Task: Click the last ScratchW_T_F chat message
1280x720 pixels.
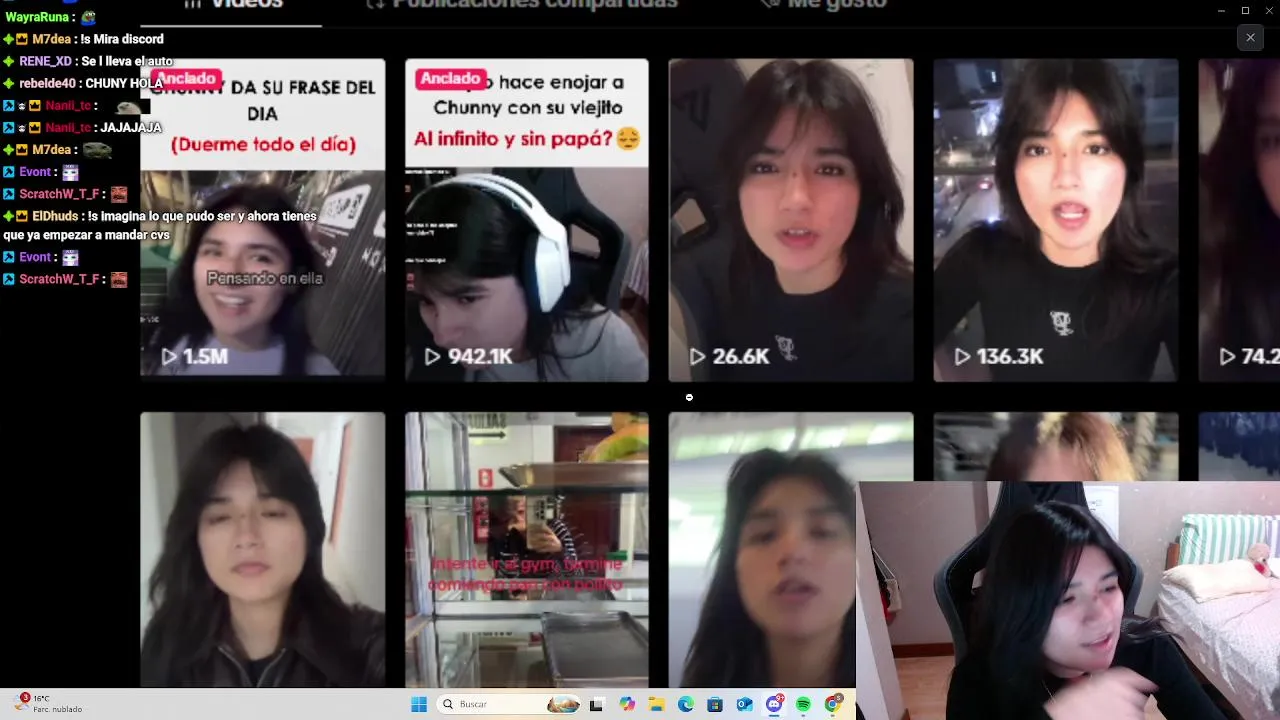Action: click(x=65, y=279)
